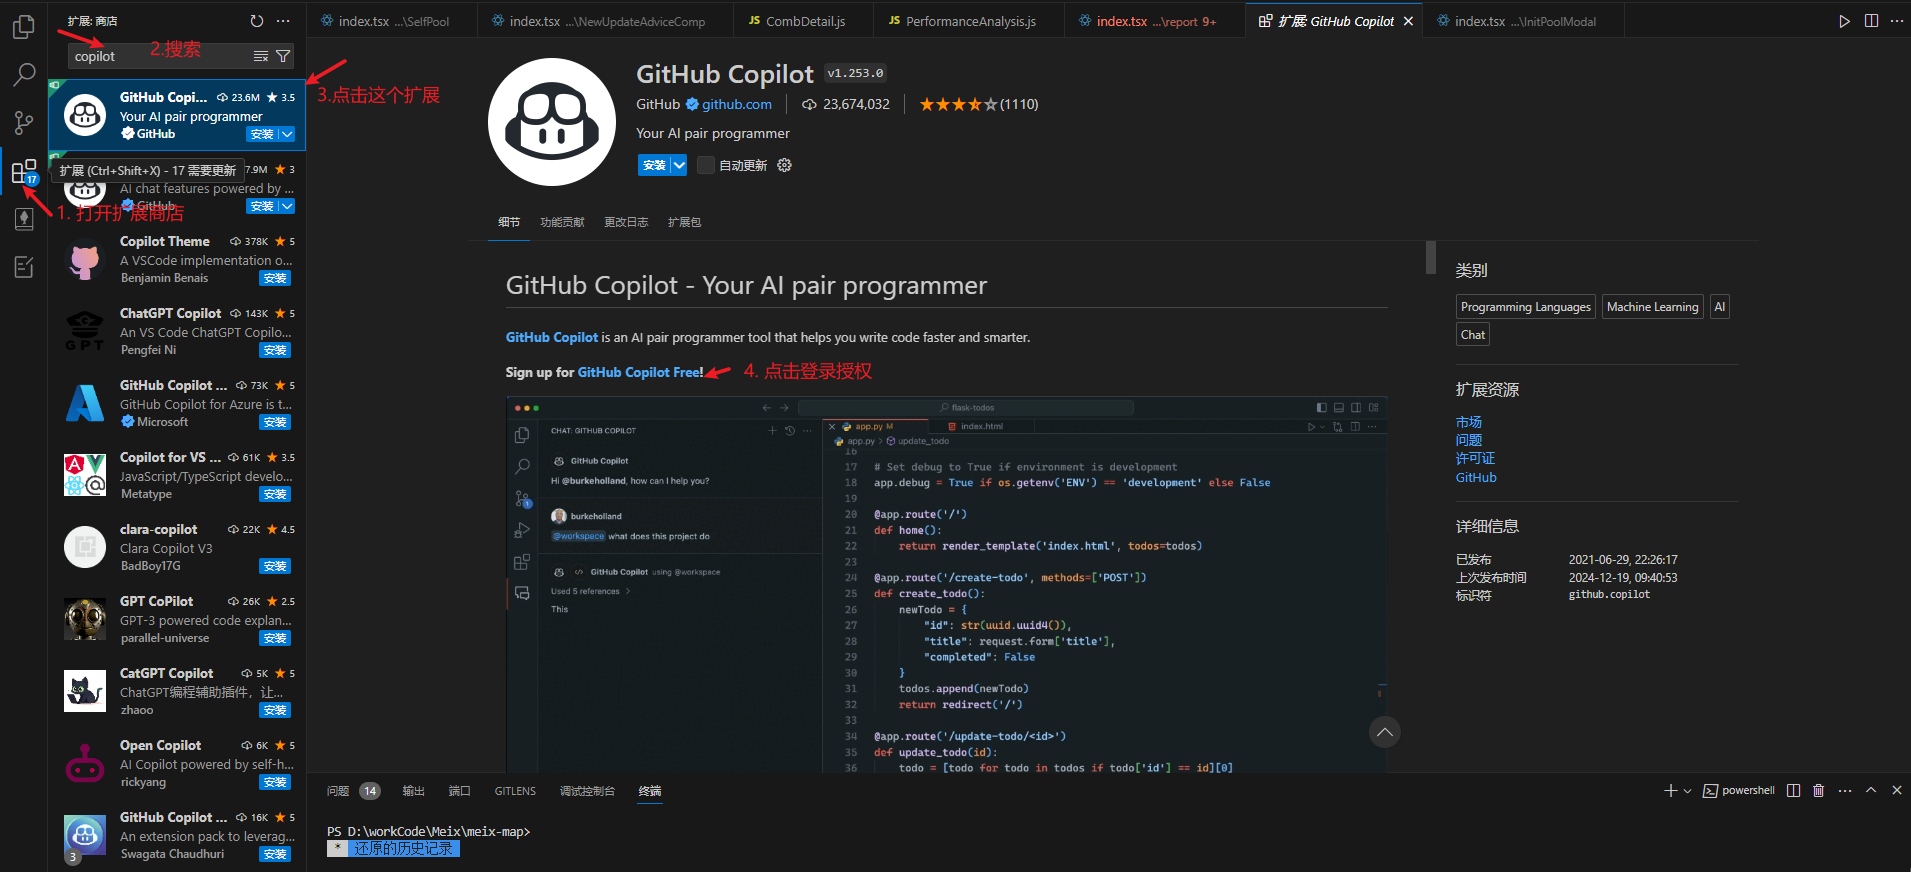Split the editor to the right
Image resolution: width=1911 pixels, height=872 pixels.
pos(1871,21)
